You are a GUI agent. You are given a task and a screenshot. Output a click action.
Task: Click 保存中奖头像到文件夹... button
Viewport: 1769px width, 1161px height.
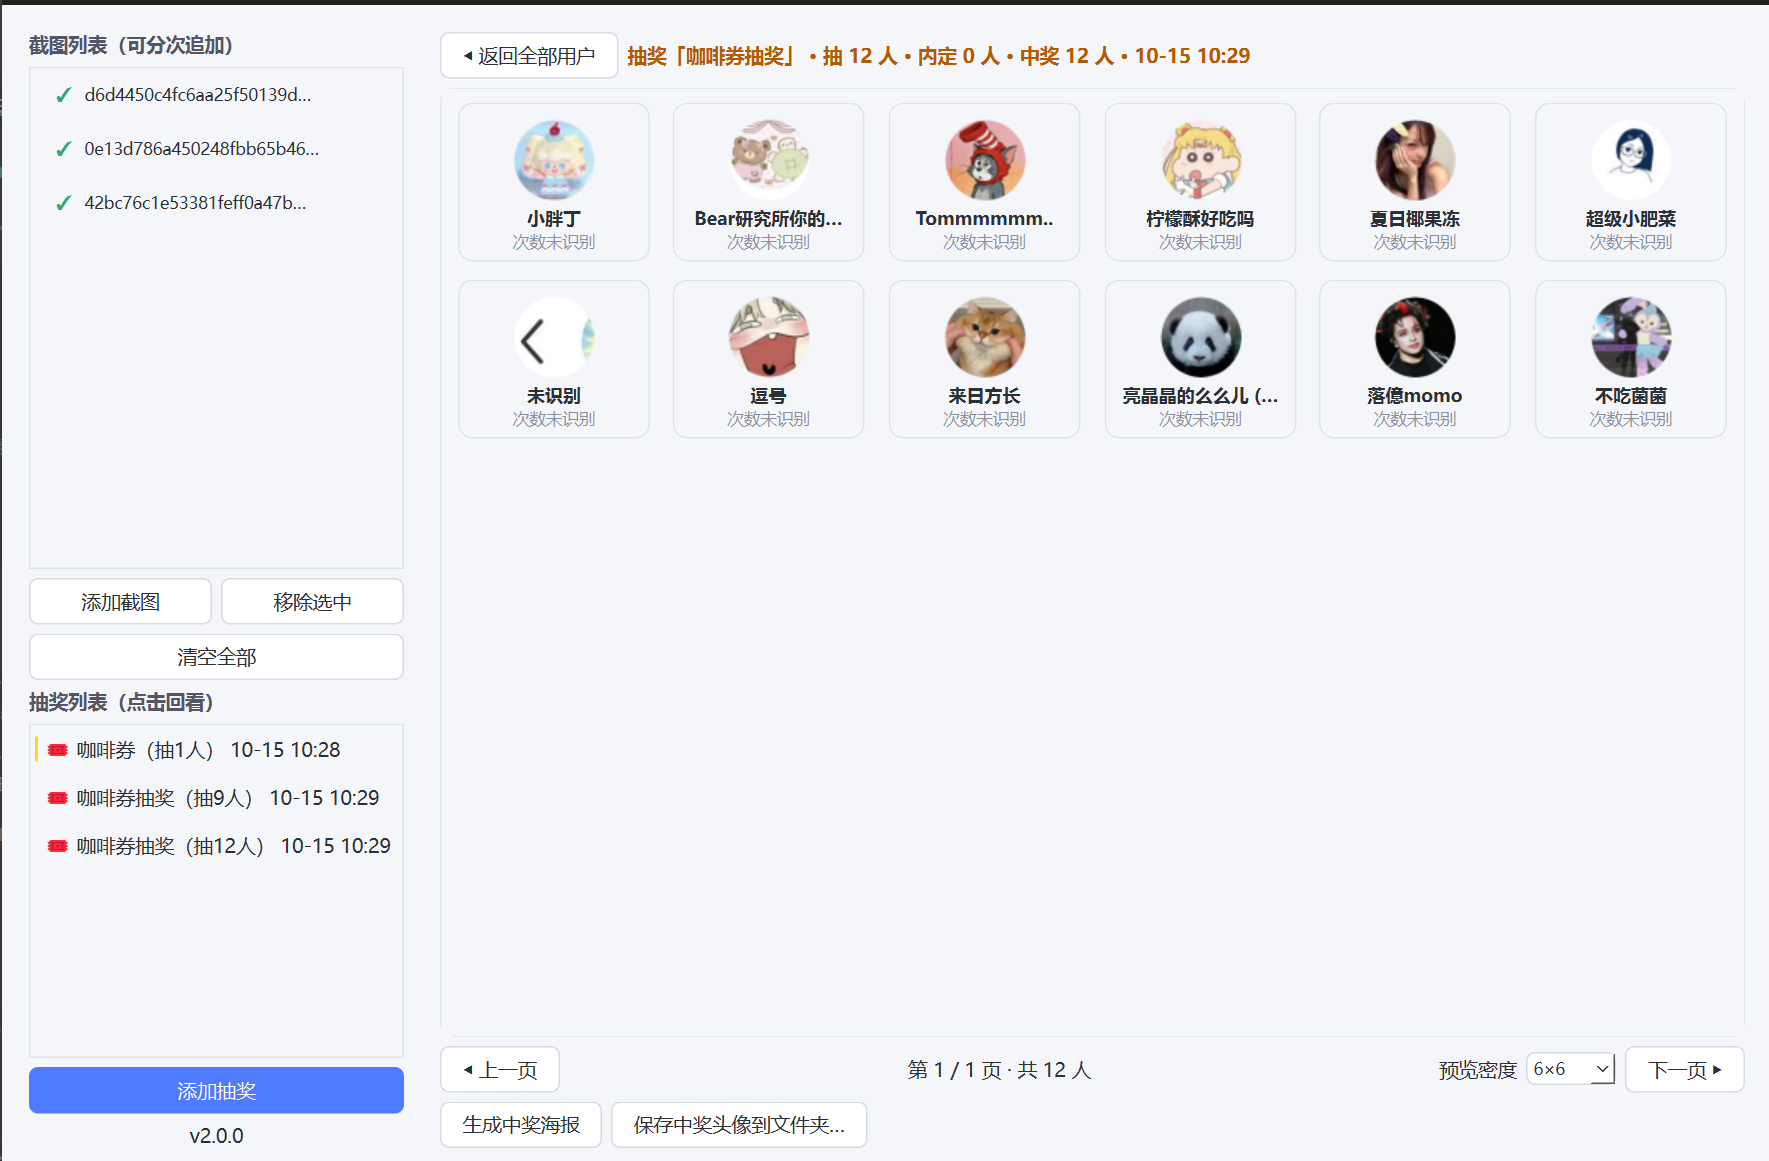(x=739, y=1125)
